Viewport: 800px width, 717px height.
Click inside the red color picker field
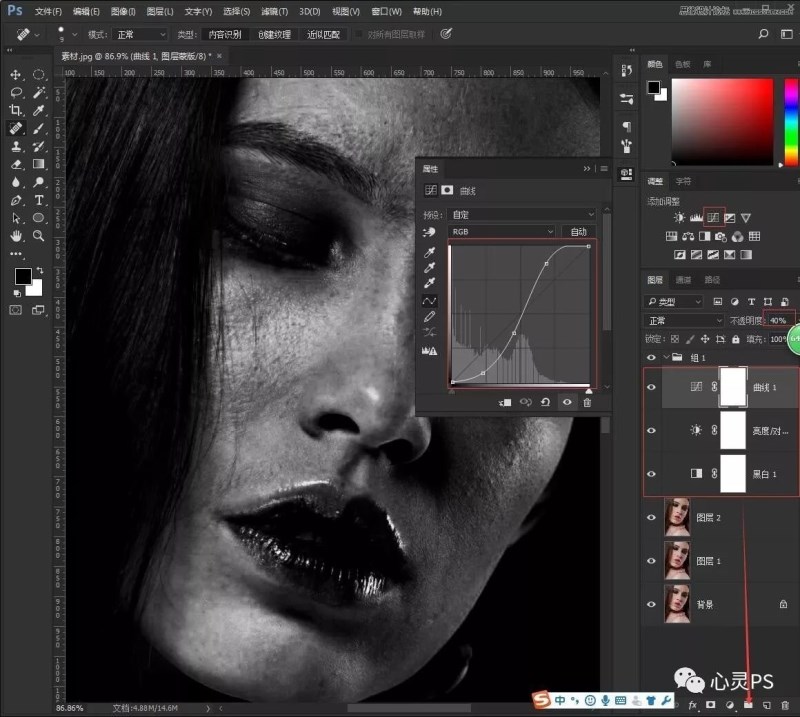(722, 121)
